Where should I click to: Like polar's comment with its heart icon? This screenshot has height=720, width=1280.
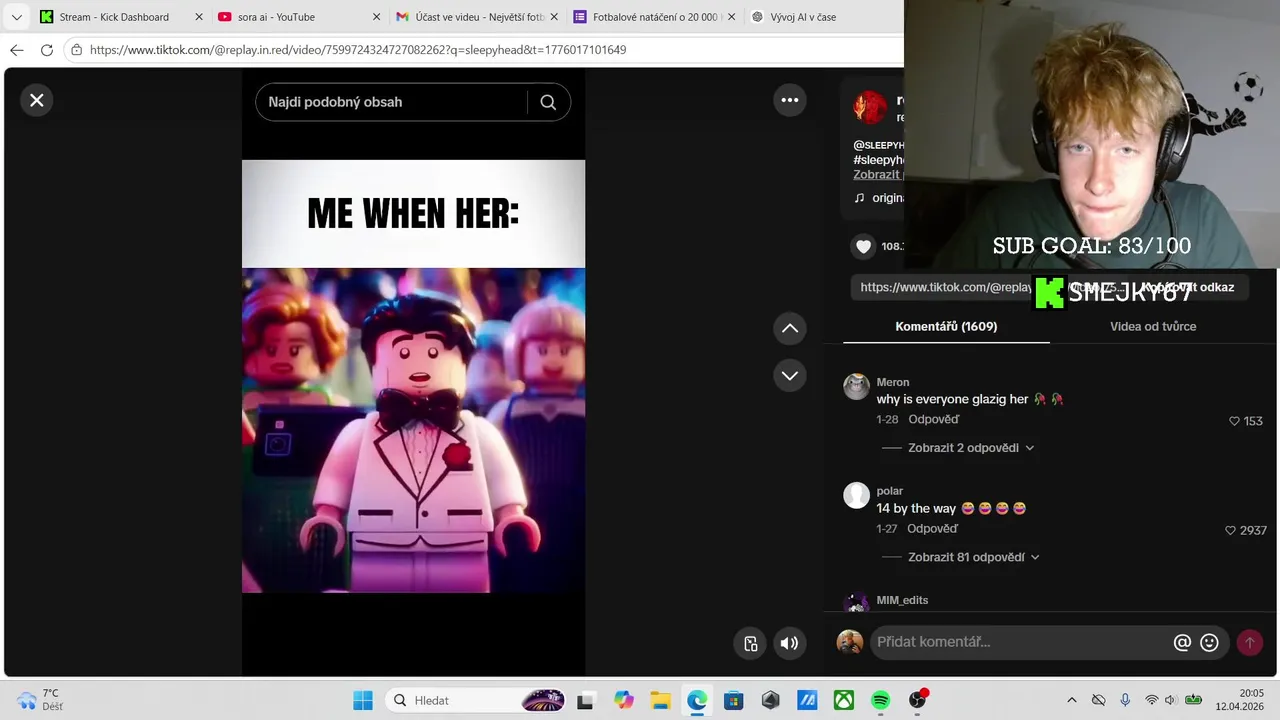[x=1231, y=530]
